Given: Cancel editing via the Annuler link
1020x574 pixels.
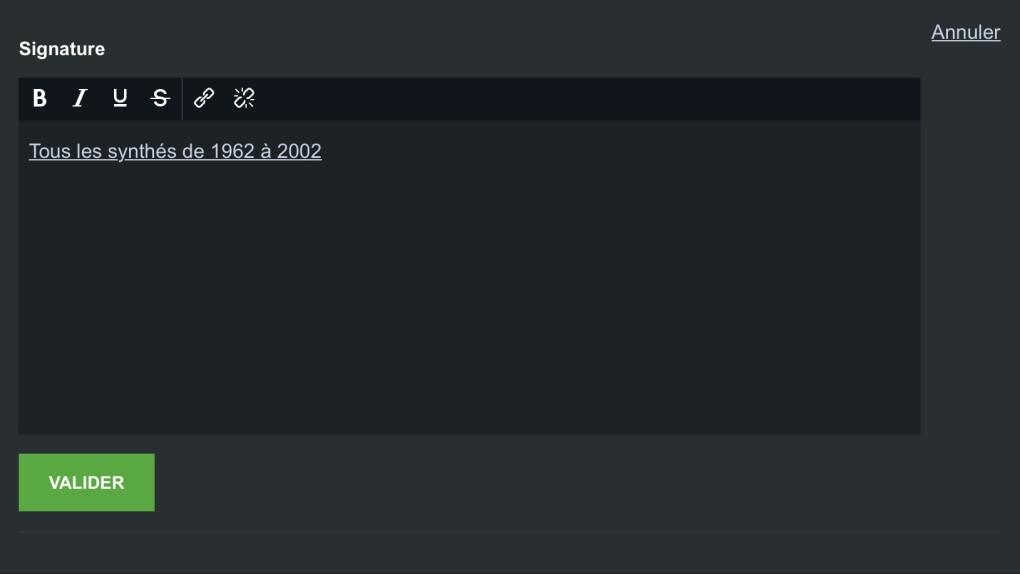Looking at the screenshot, I should [965, 32].
